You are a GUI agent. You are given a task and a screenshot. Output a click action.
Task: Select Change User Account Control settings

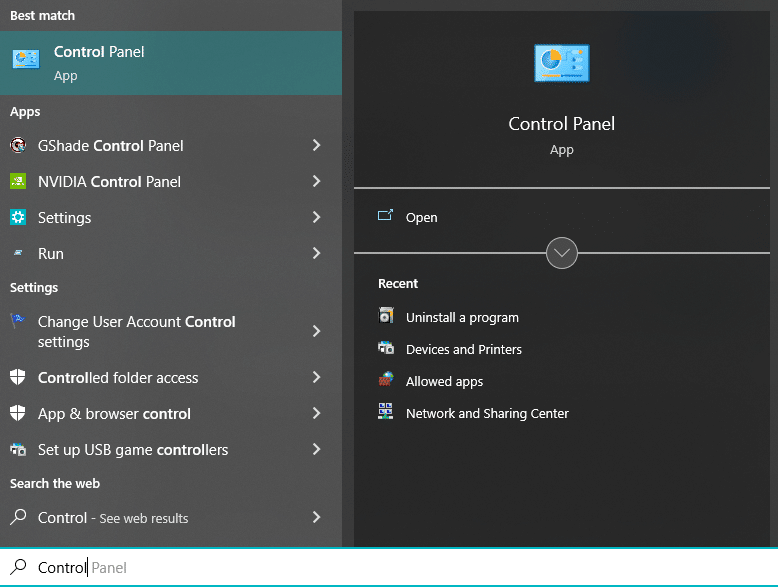[x=171, y=331]
